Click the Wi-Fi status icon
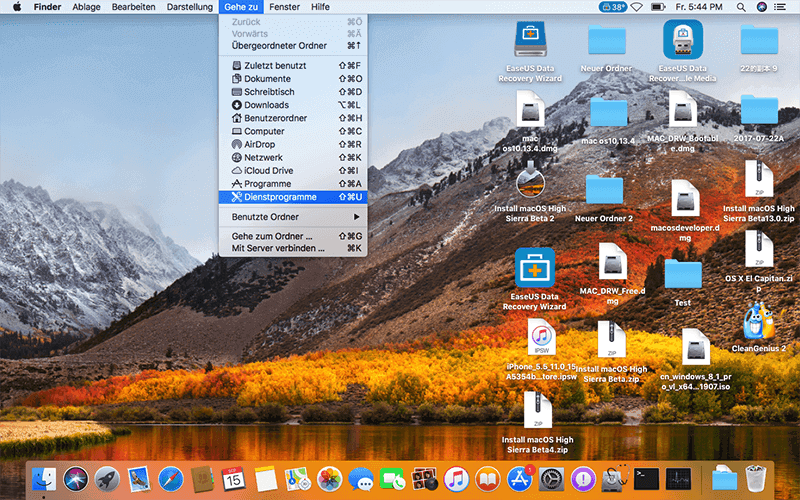 tap(636, 7)
